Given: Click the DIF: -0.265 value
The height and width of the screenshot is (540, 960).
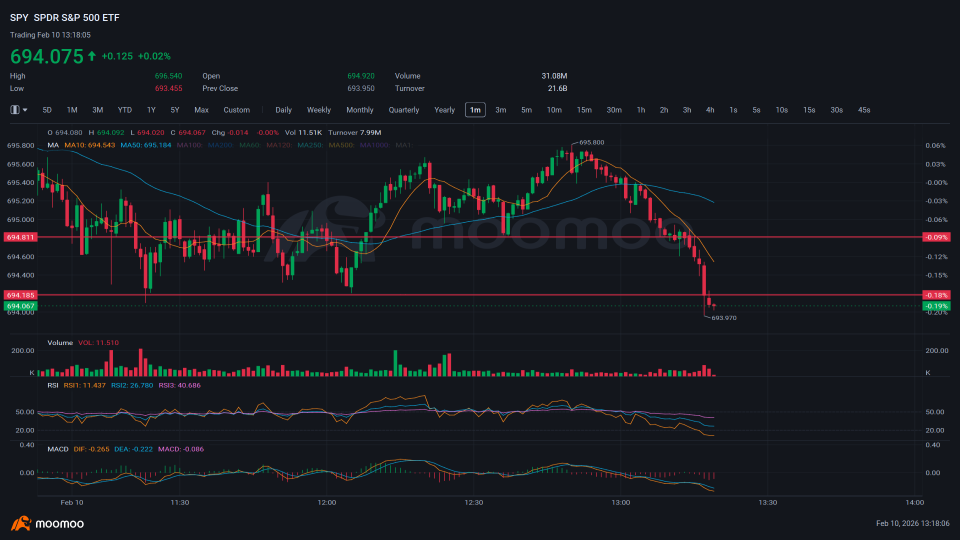Looking at the screenshot, I should 92,449.
